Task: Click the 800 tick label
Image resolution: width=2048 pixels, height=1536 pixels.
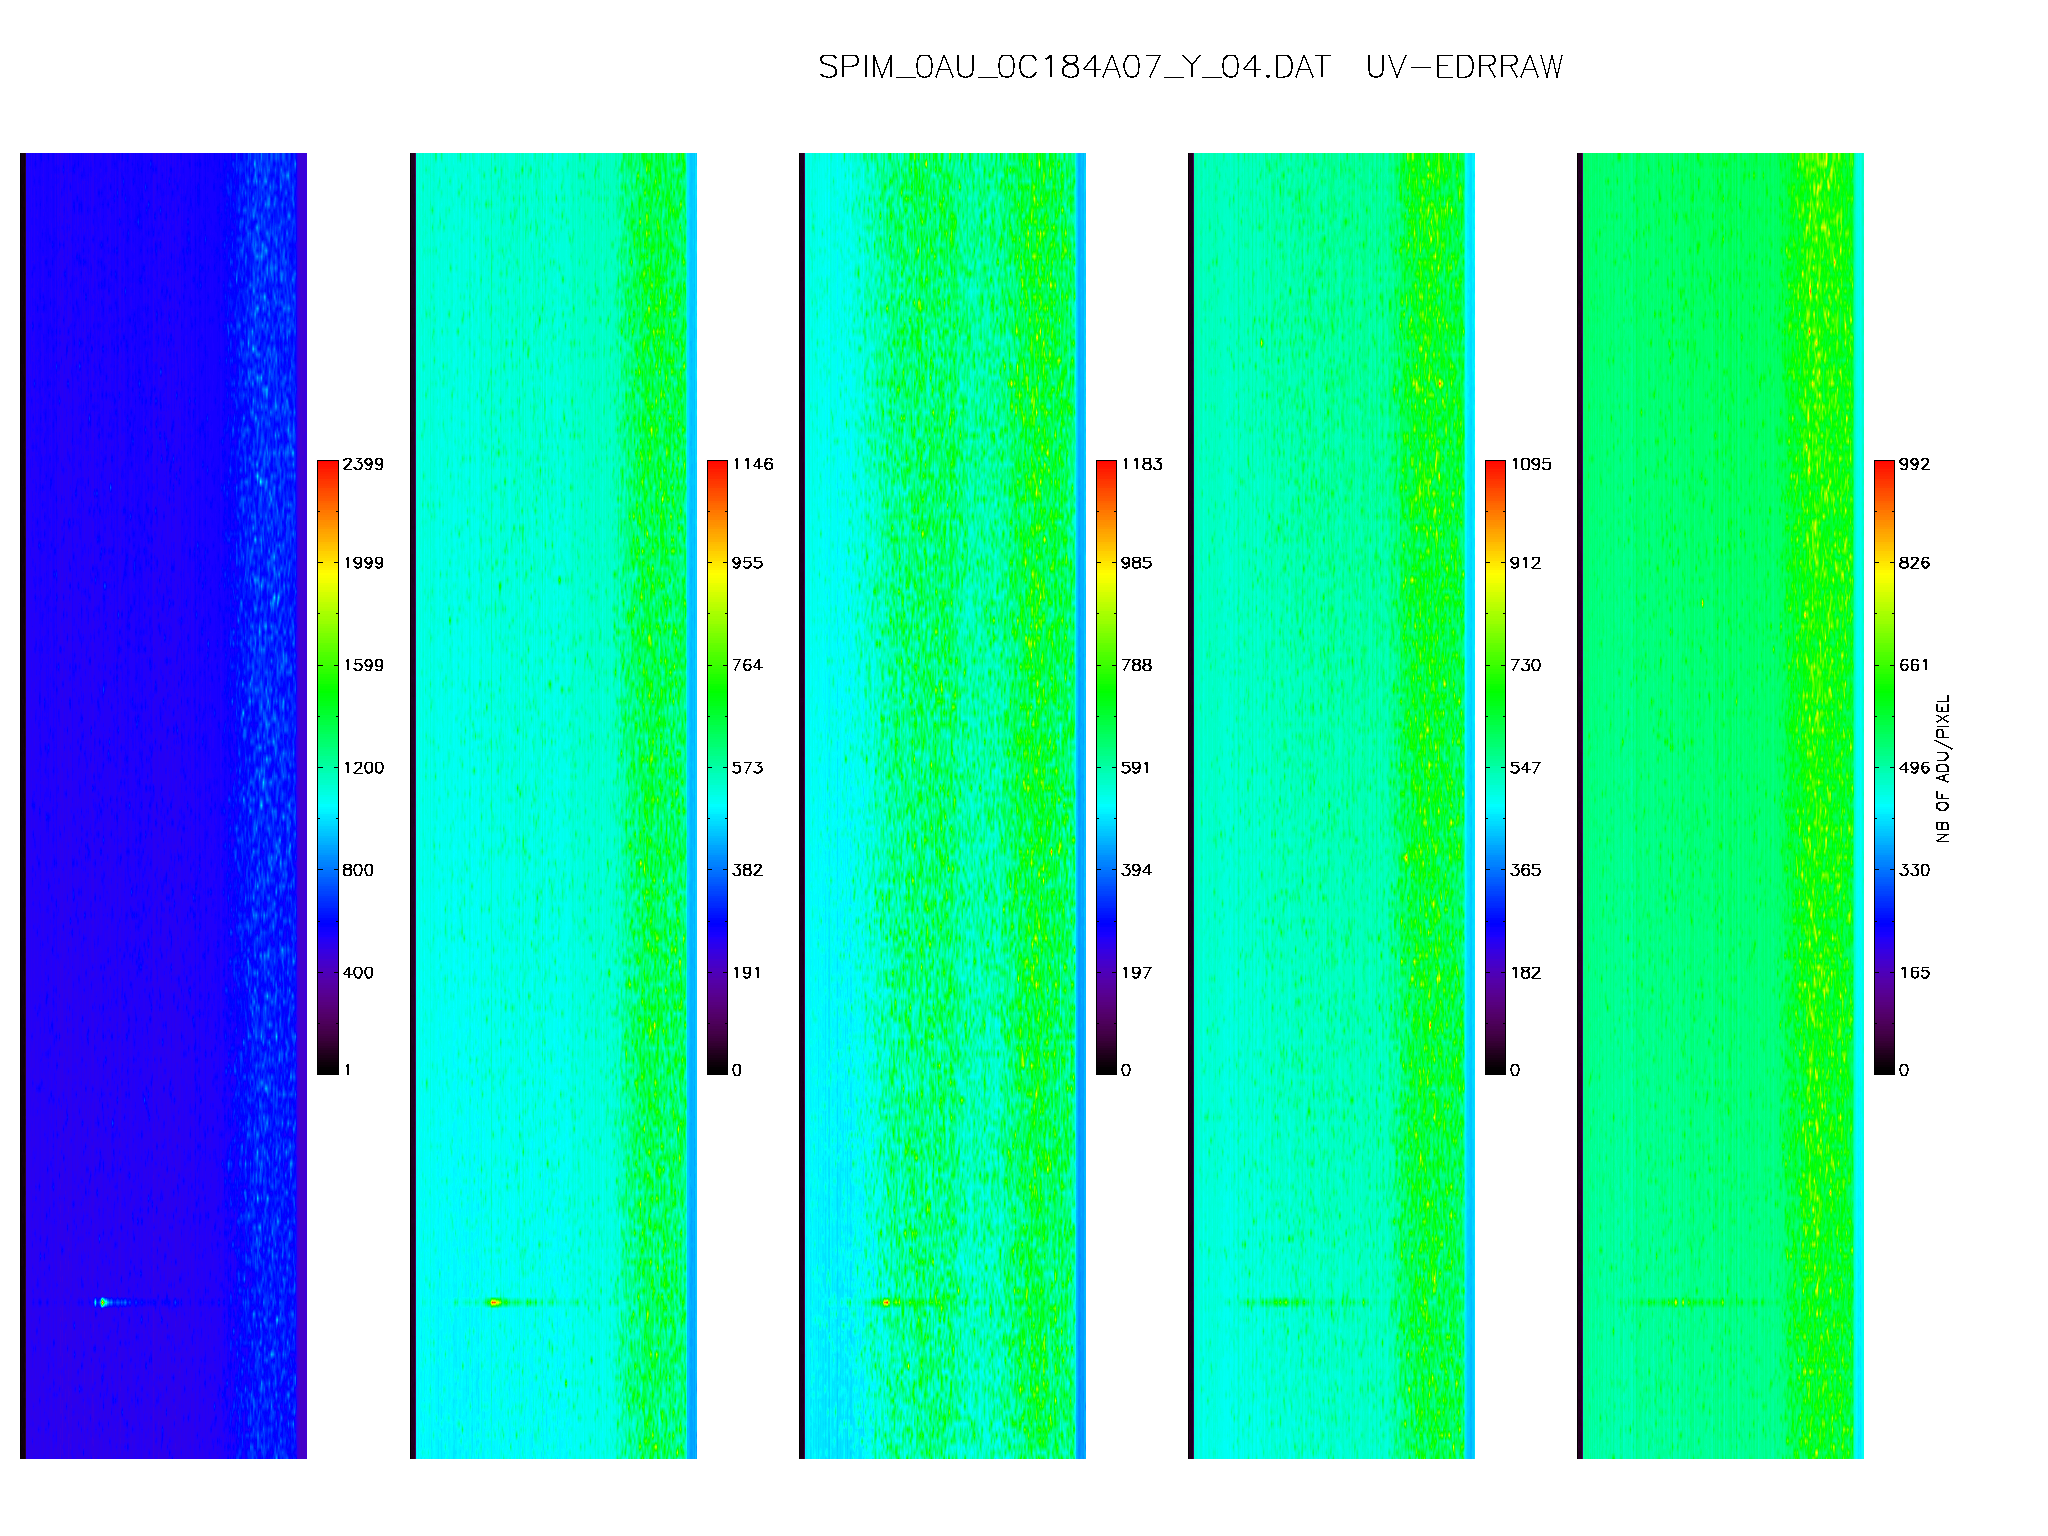Action: click(358, 870)
